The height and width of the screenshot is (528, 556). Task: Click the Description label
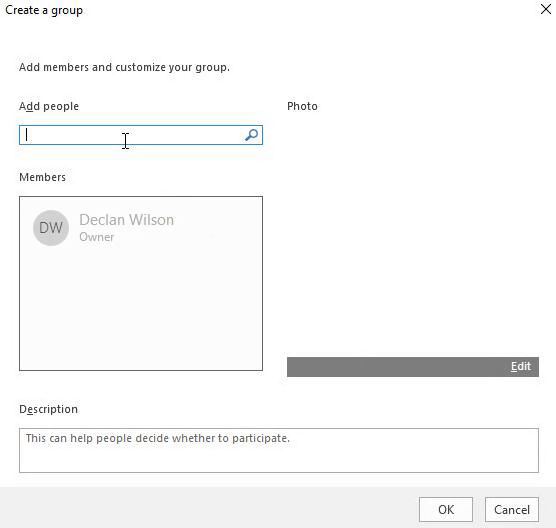(49, 409)
